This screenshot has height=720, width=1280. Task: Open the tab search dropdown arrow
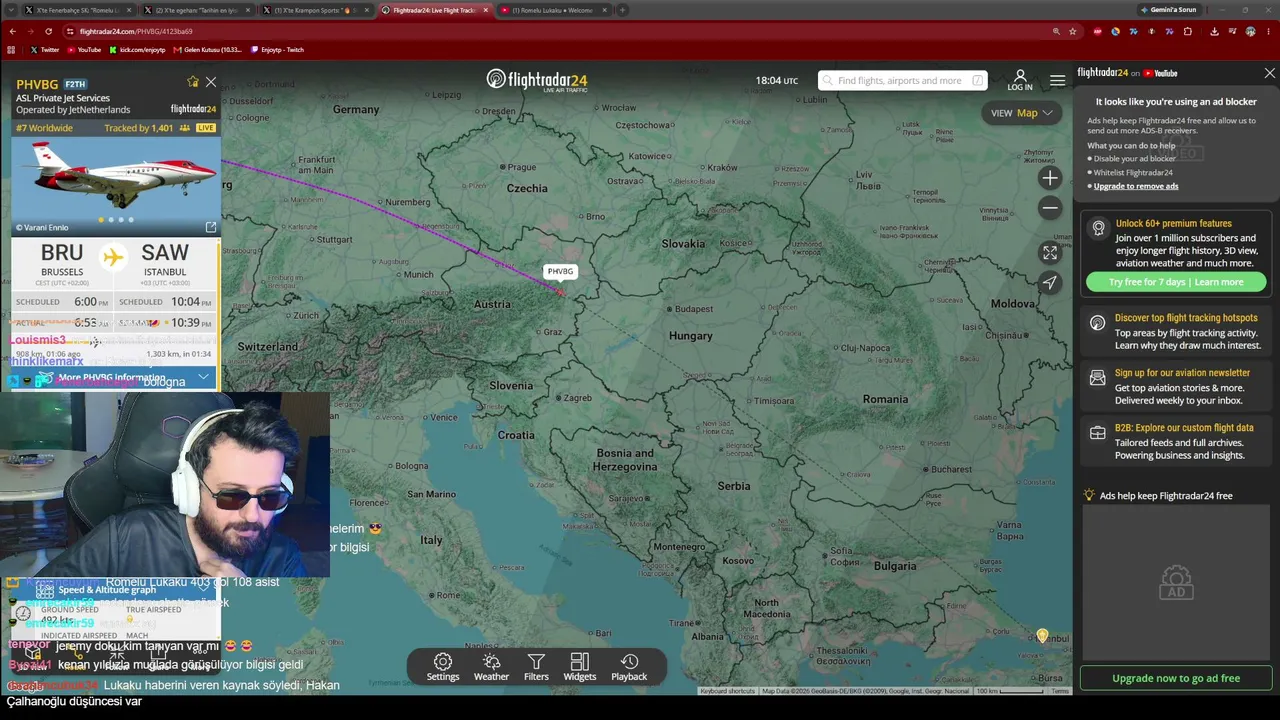13,10
